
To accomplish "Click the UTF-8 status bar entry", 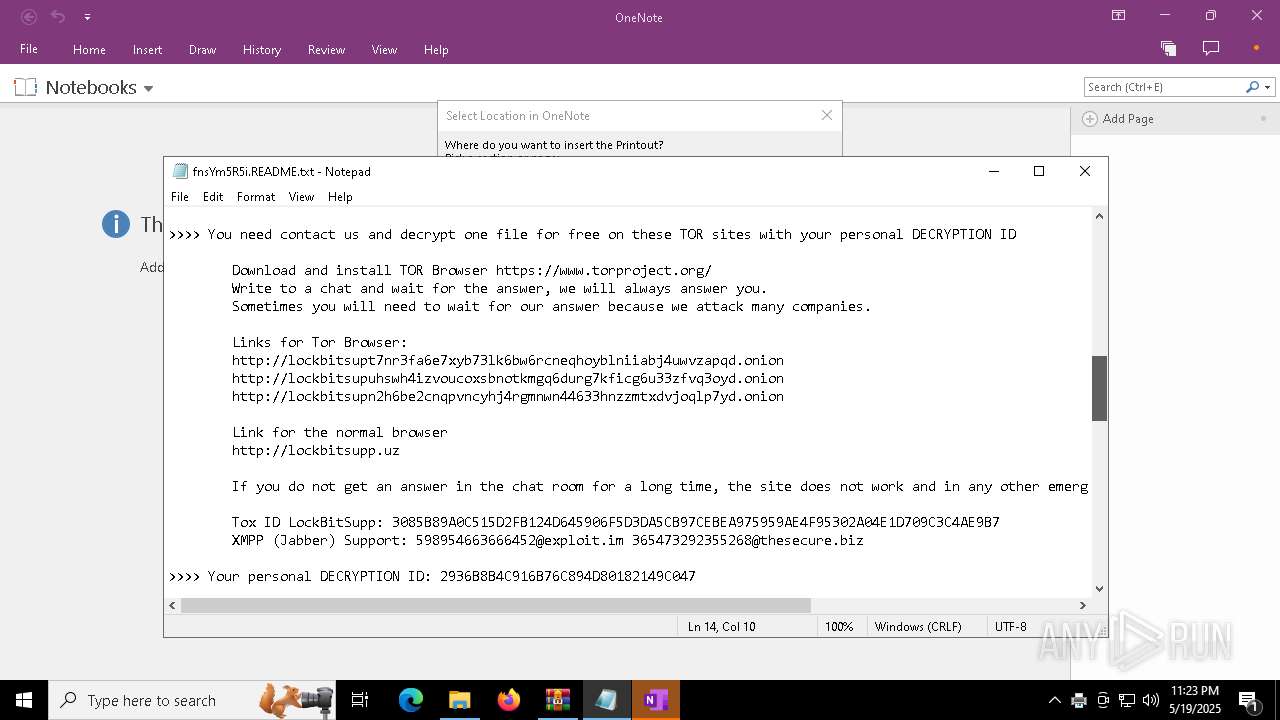I will click(1011, 627).
